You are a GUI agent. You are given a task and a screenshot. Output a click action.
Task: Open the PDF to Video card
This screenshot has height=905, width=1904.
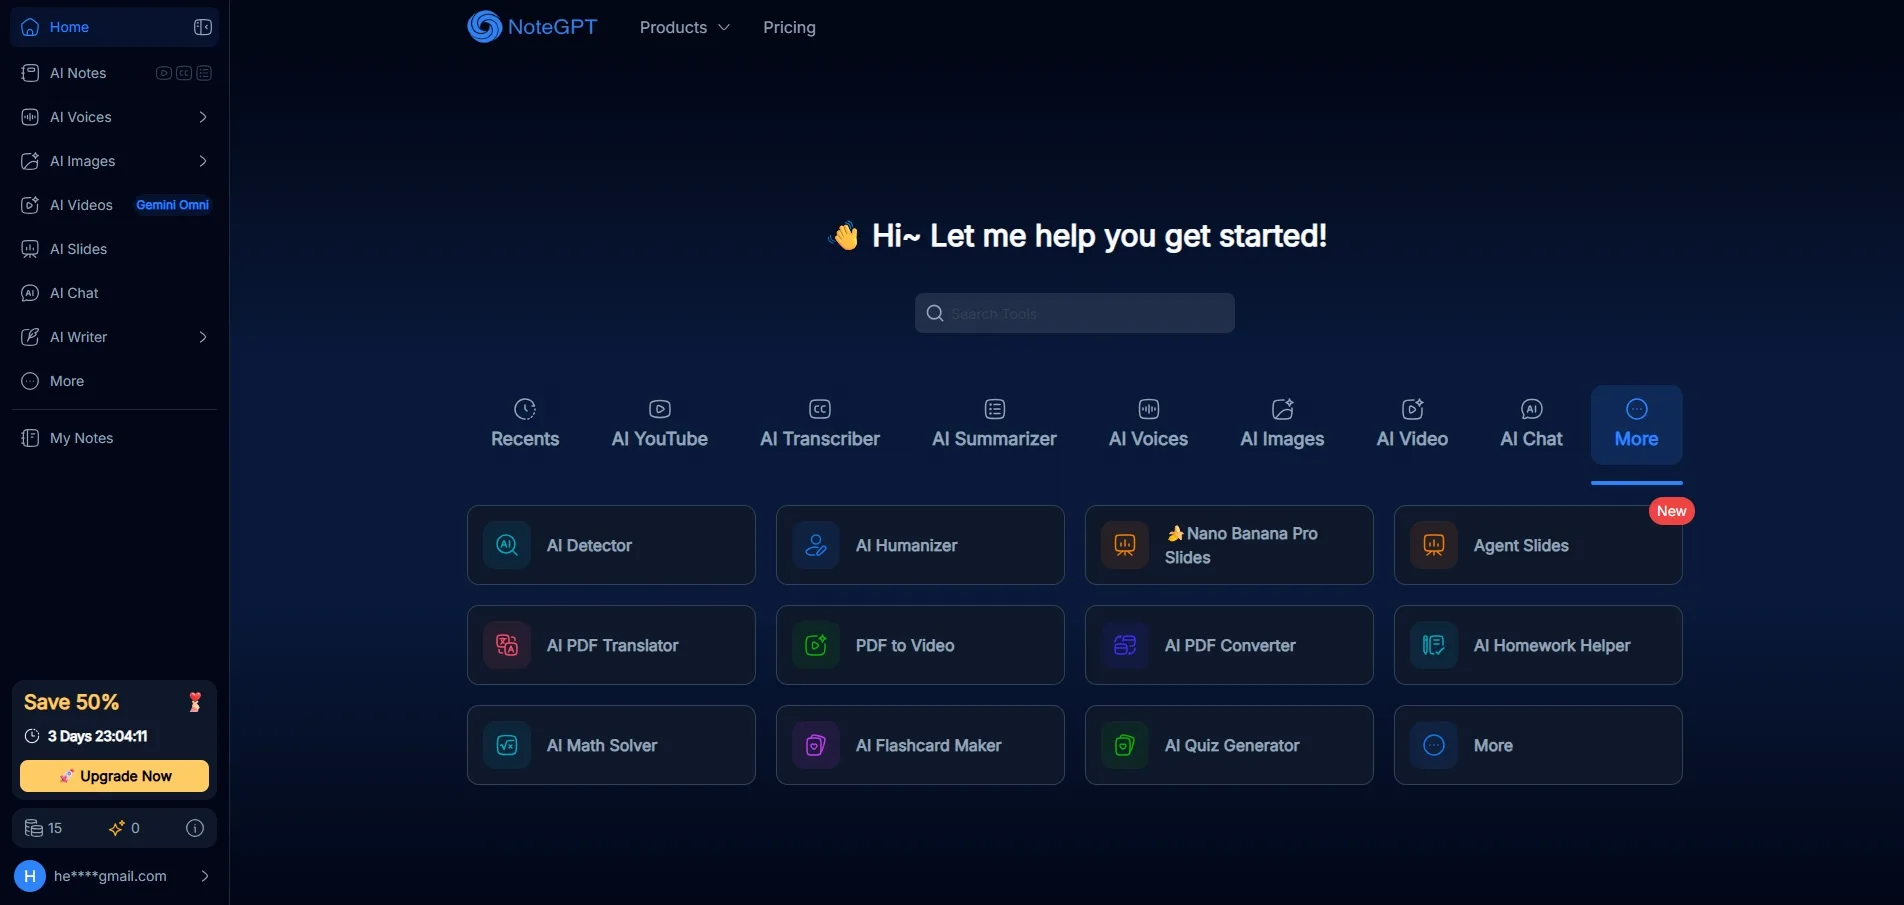point(920,645)
